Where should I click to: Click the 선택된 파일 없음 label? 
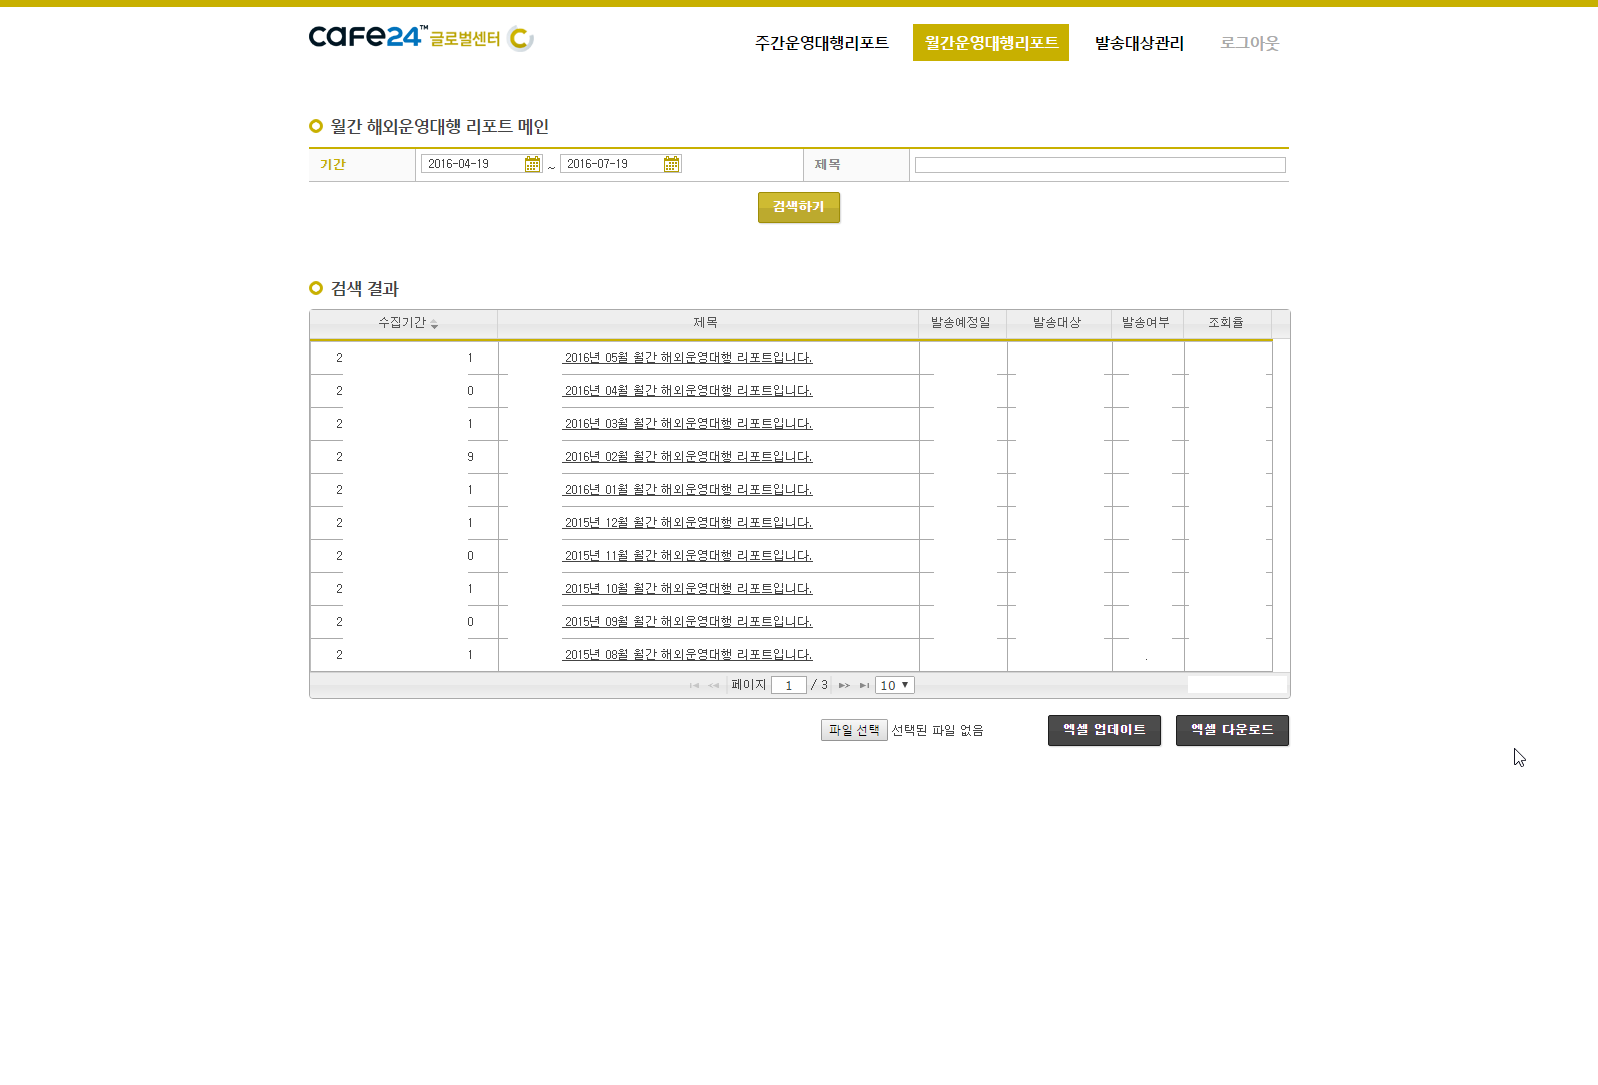pos(938,731)
